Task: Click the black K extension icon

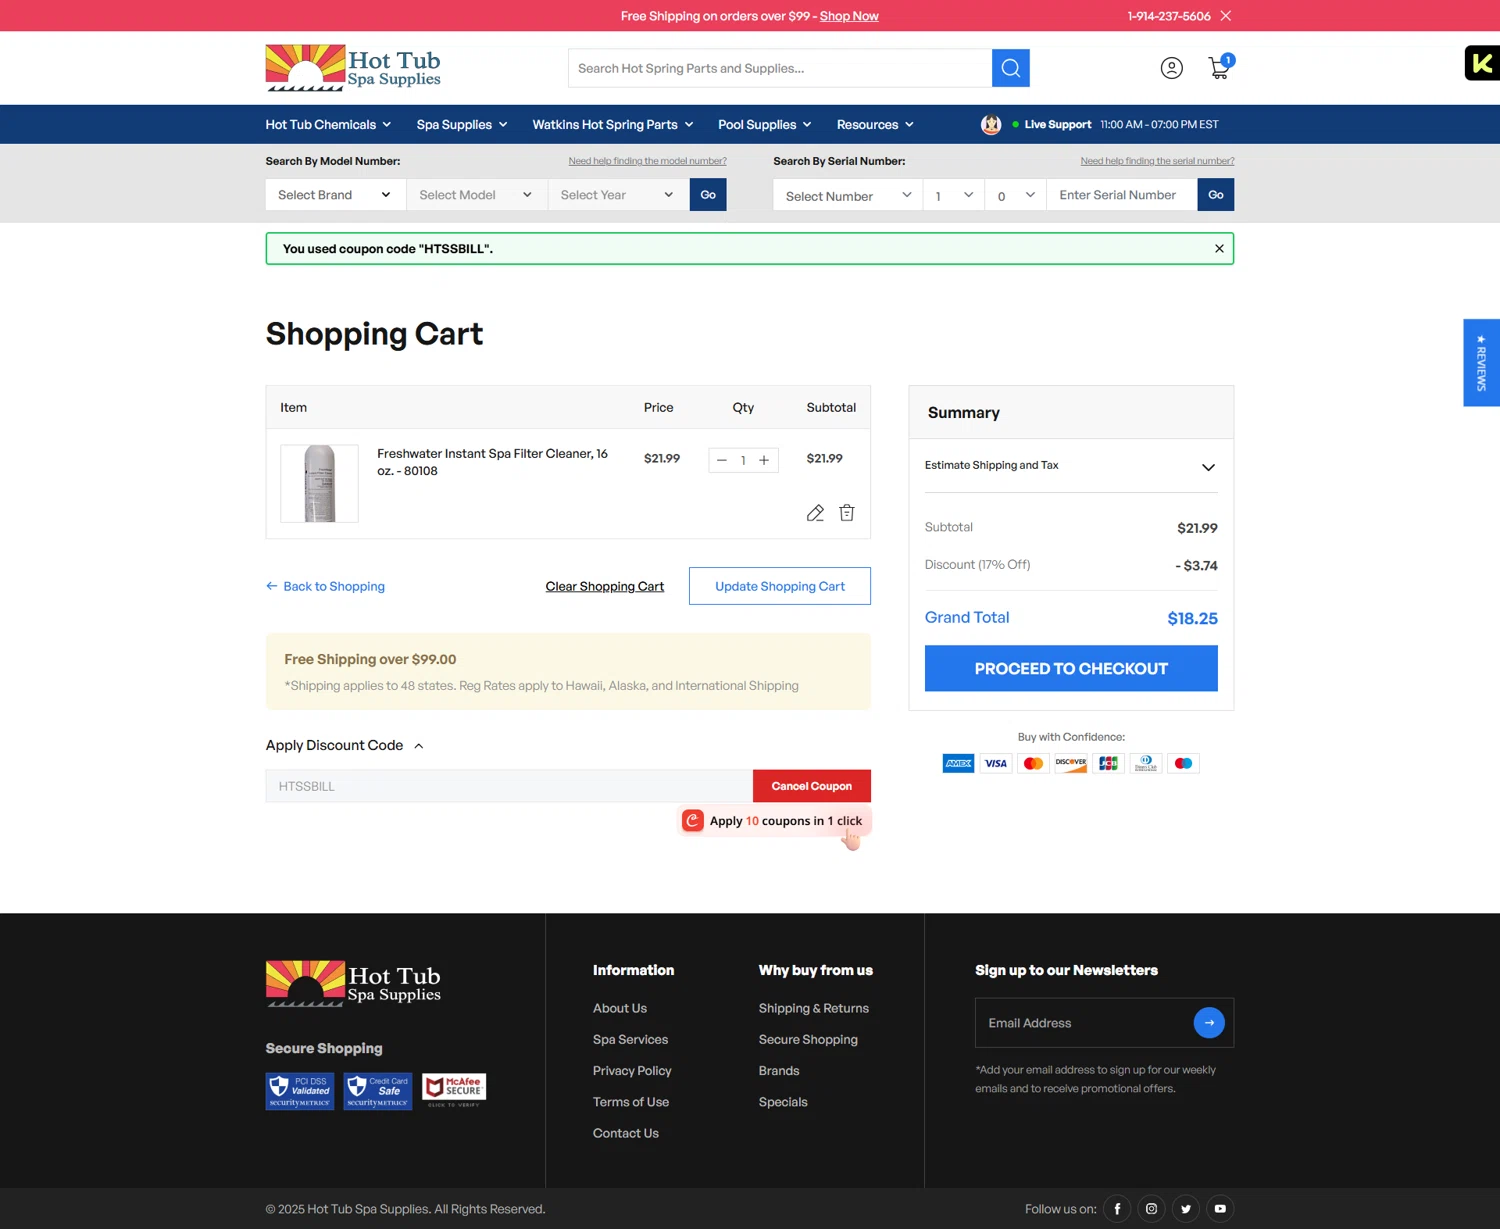Action: point(1482,63)
